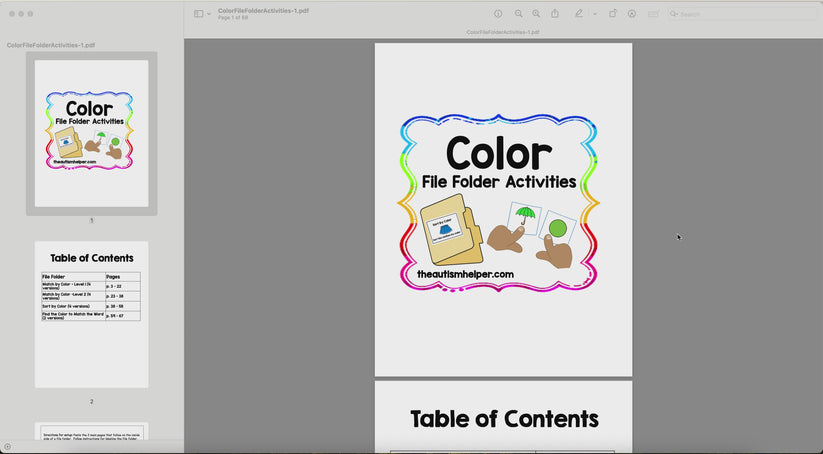823x454 pixels.
Task: Click page number label 1 under thumbnail
Action: 92,220
